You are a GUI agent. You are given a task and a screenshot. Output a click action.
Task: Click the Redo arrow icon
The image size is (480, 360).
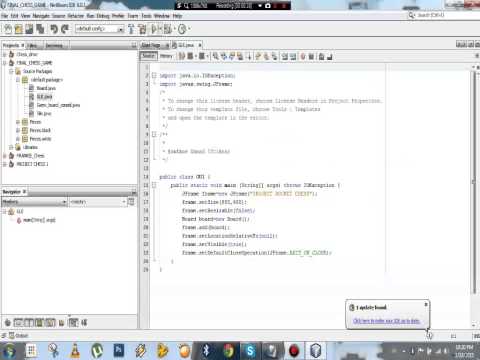point(65,29)
